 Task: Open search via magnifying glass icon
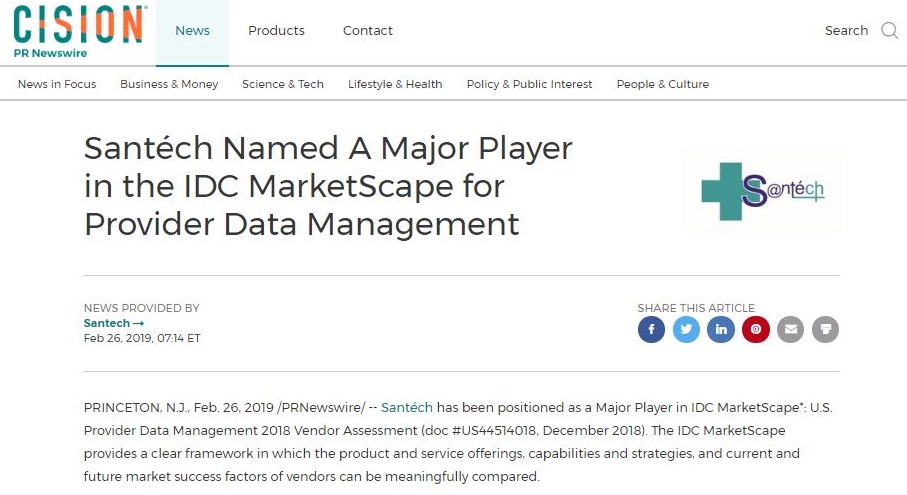coord(890,30)
